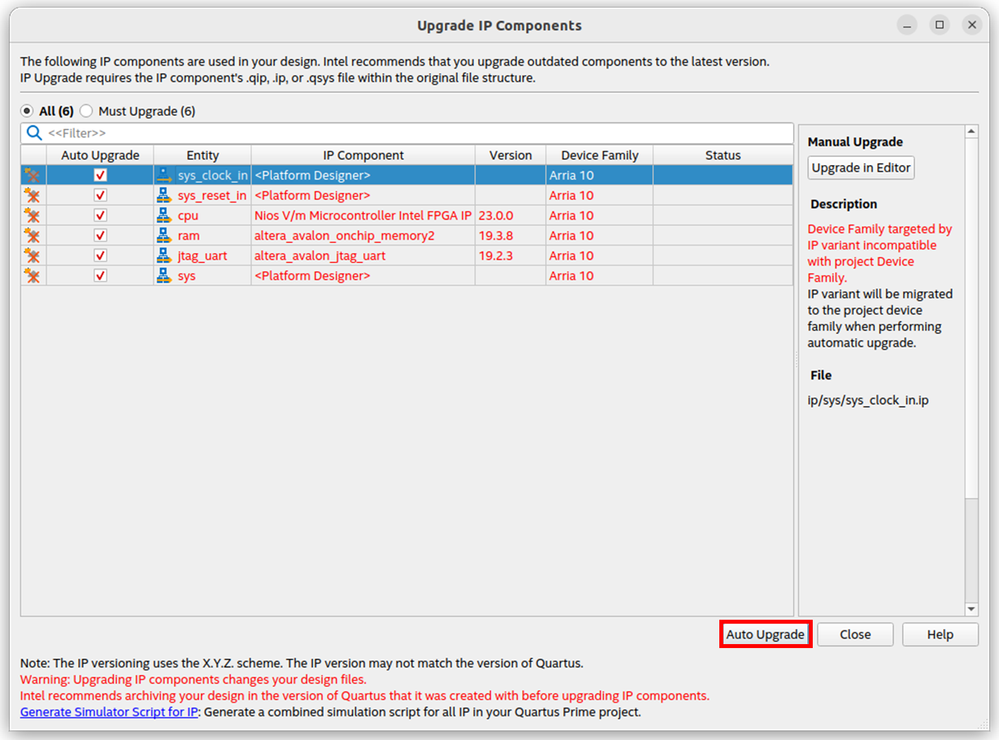999x740 pixels.
Task: Click the Close button
Action: coord(855,634)
